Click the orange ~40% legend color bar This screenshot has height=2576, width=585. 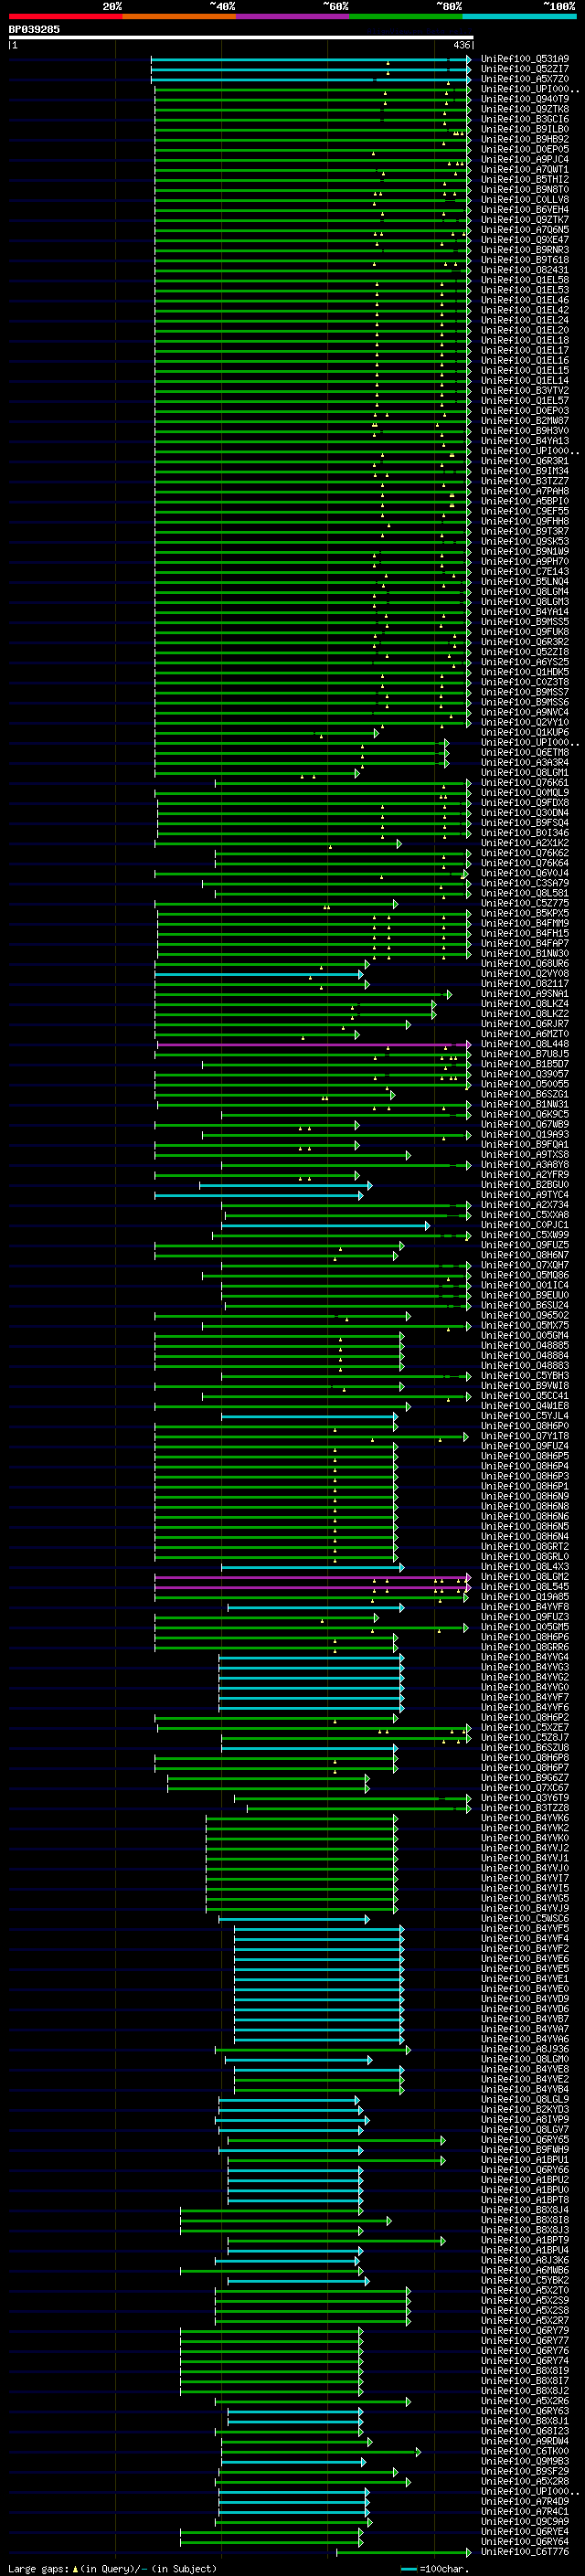pyautogui.click(x=179, y=17)
